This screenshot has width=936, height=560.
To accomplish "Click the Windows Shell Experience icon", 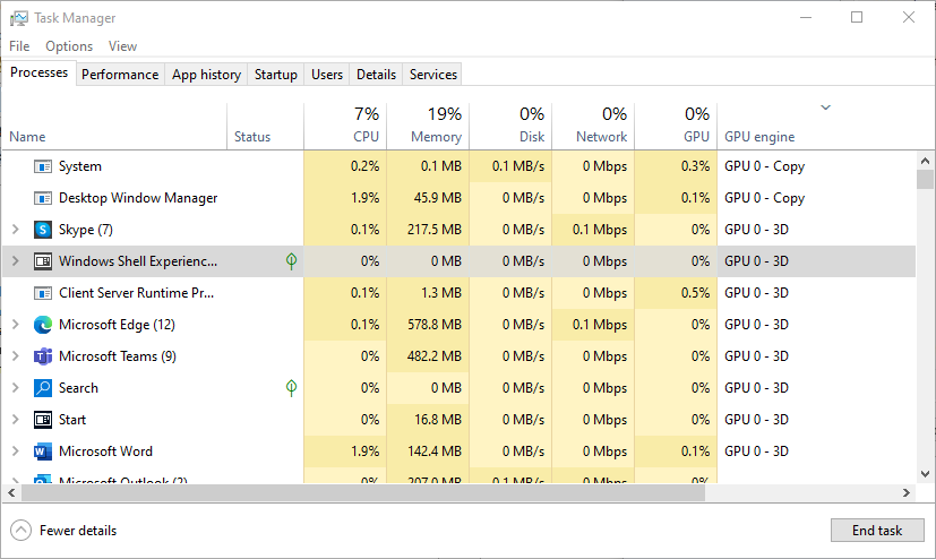I will (42, 261).
